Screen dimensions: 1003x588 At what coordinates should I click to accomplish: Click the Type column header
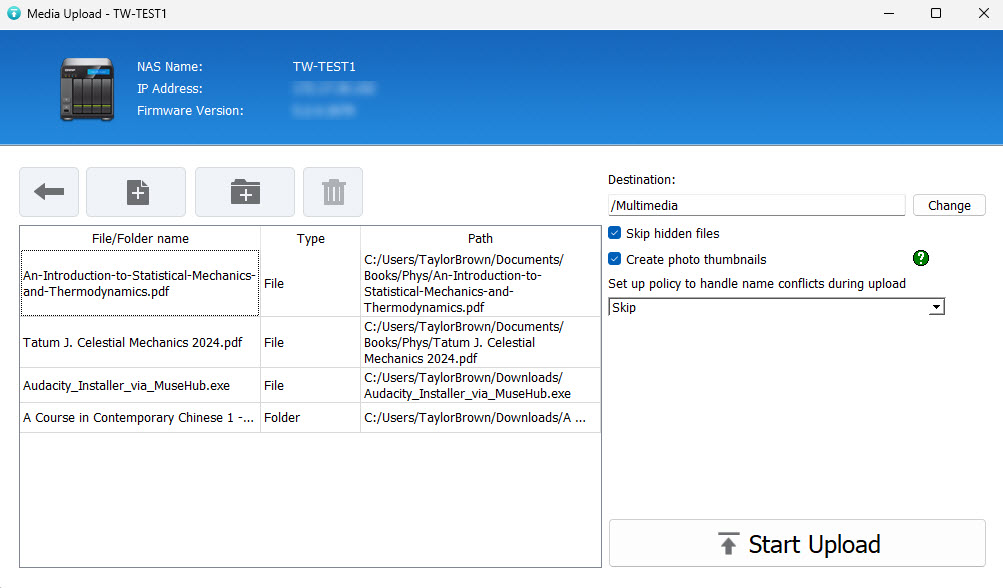click(310, 238)
